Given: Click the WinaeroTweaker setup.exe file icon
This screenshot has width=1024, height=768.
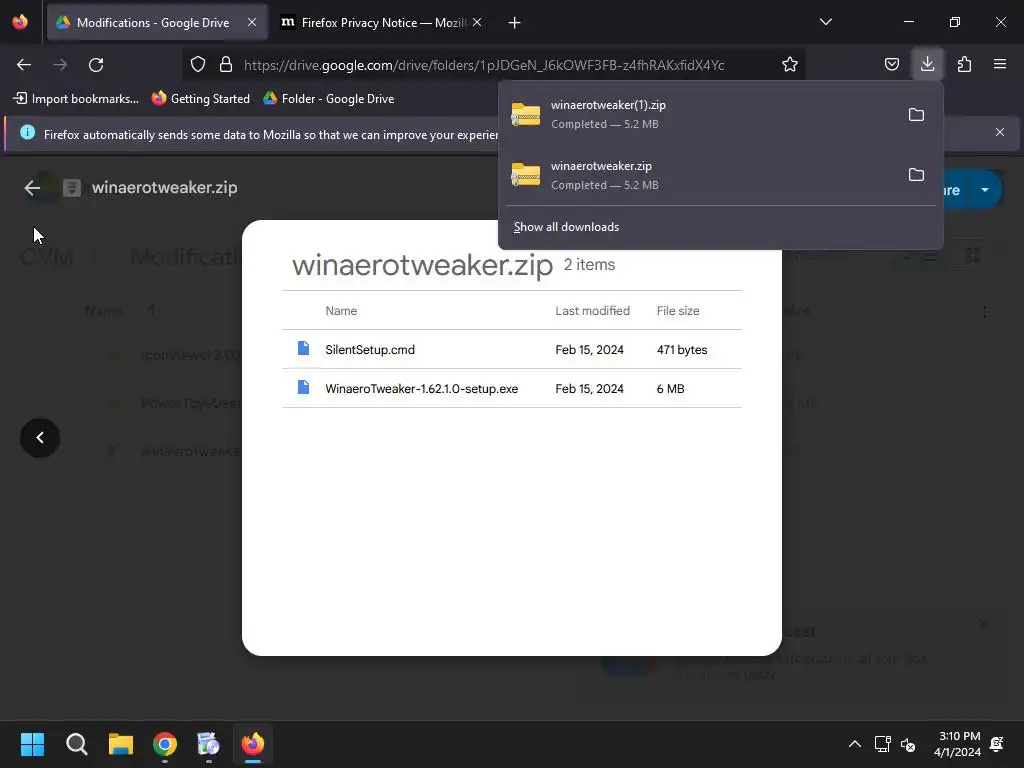Looking at the screenshot, I should click(303, 387).
